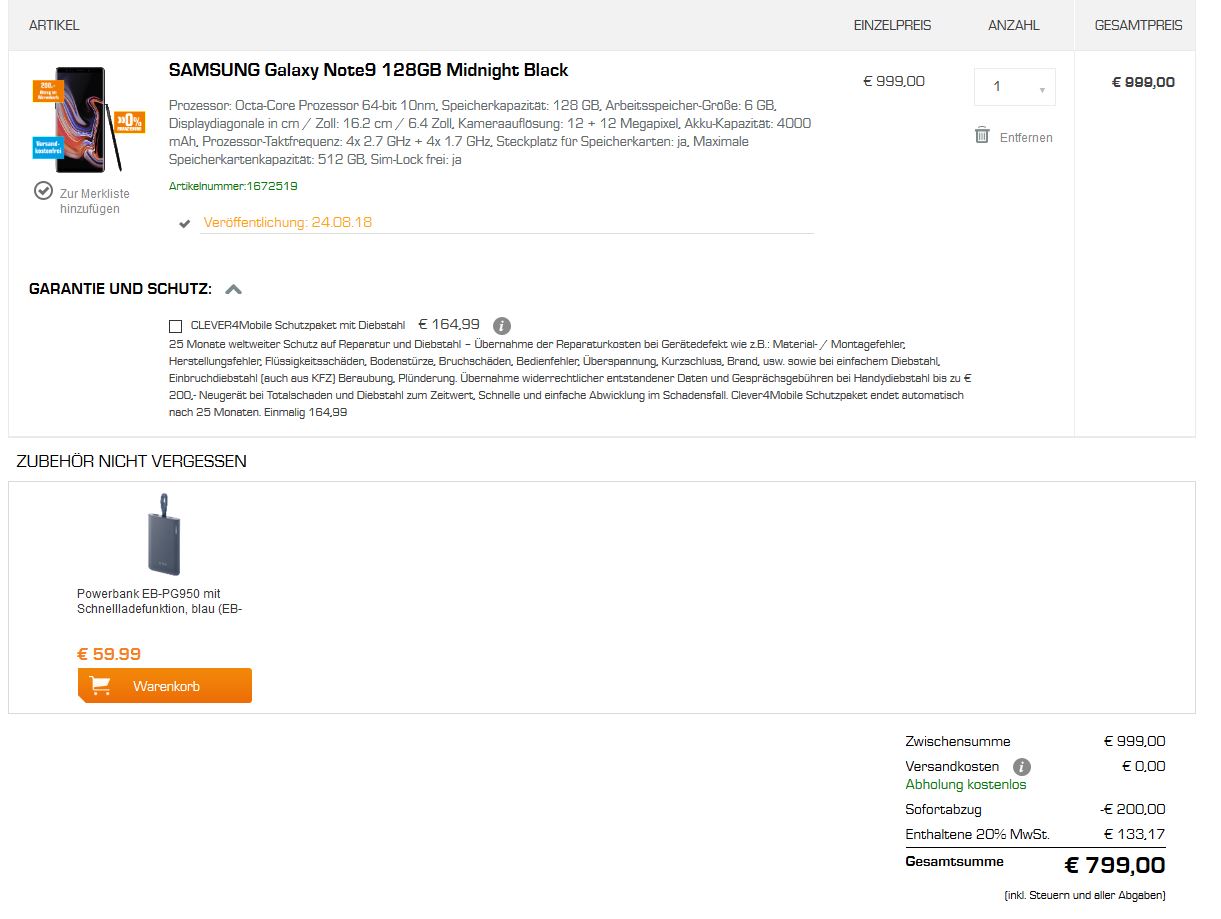
Task: Collapse the Garantie und Schutz section
Action: click(233, 289)
